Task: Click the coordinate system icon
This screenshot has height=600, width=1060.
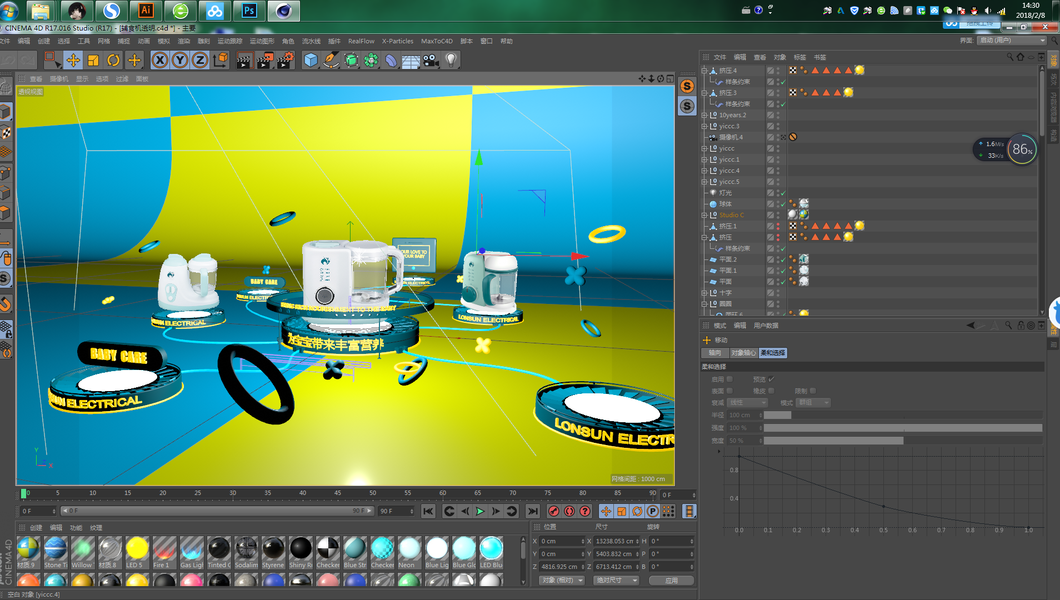Action: point(220,60)
